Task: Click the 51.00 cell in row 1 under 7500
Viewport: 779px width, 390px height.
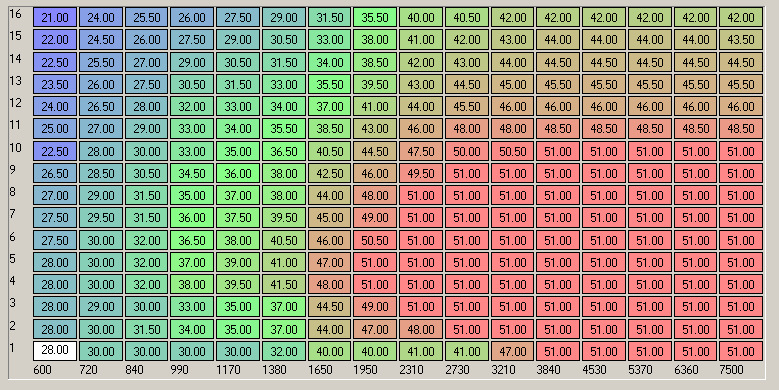Action: (741, 351)
